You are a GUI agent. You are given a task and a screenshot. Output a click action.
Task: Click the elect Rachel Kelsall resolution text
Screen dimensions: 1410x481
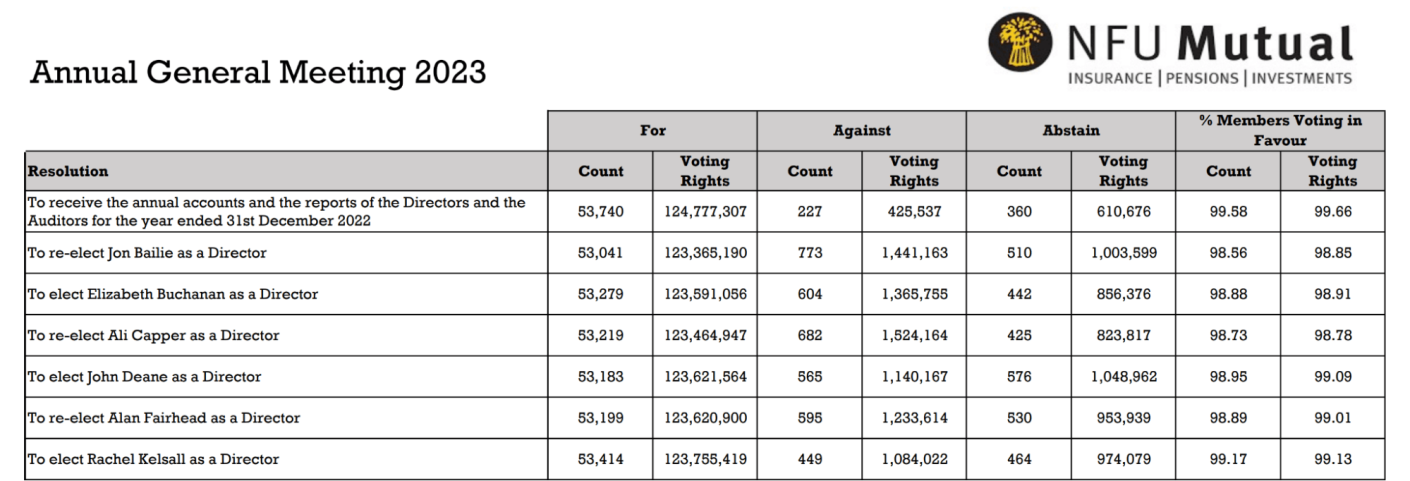click(153, 459)
